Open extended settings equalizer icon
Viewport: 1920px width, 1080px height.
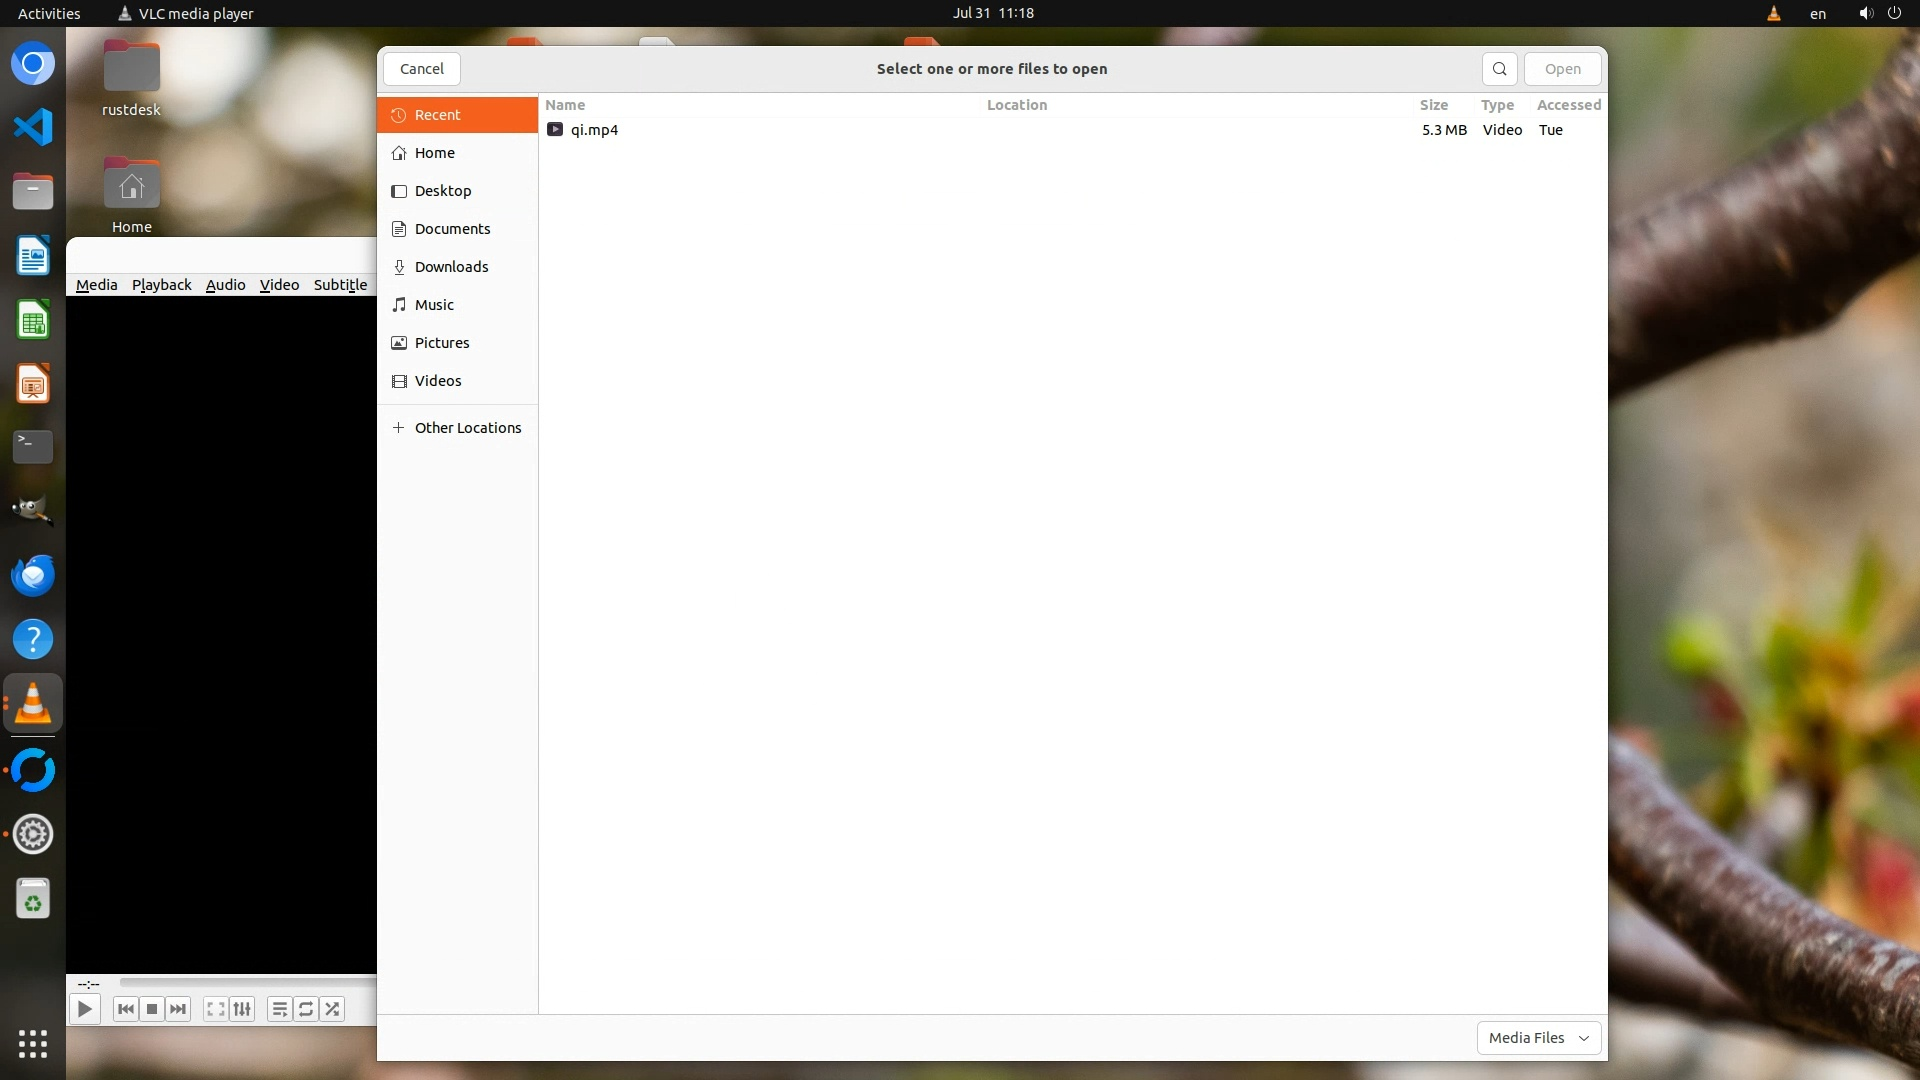(x=242, y=1009)
